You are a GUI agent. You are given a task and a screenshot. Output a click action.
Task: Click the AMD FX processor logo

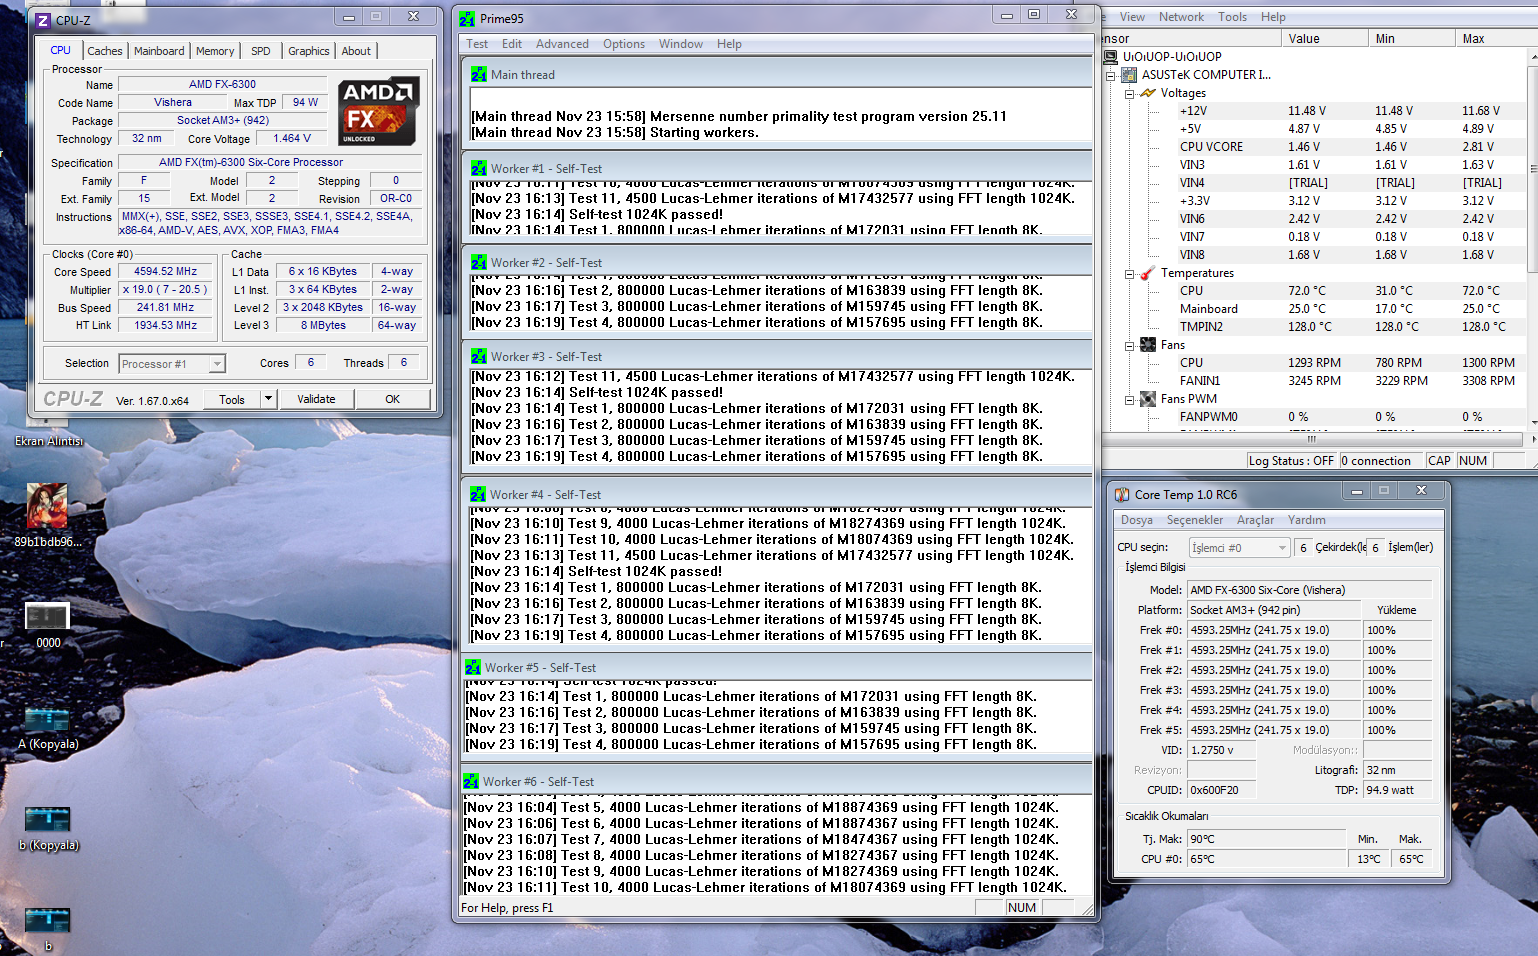coord(377,111)
